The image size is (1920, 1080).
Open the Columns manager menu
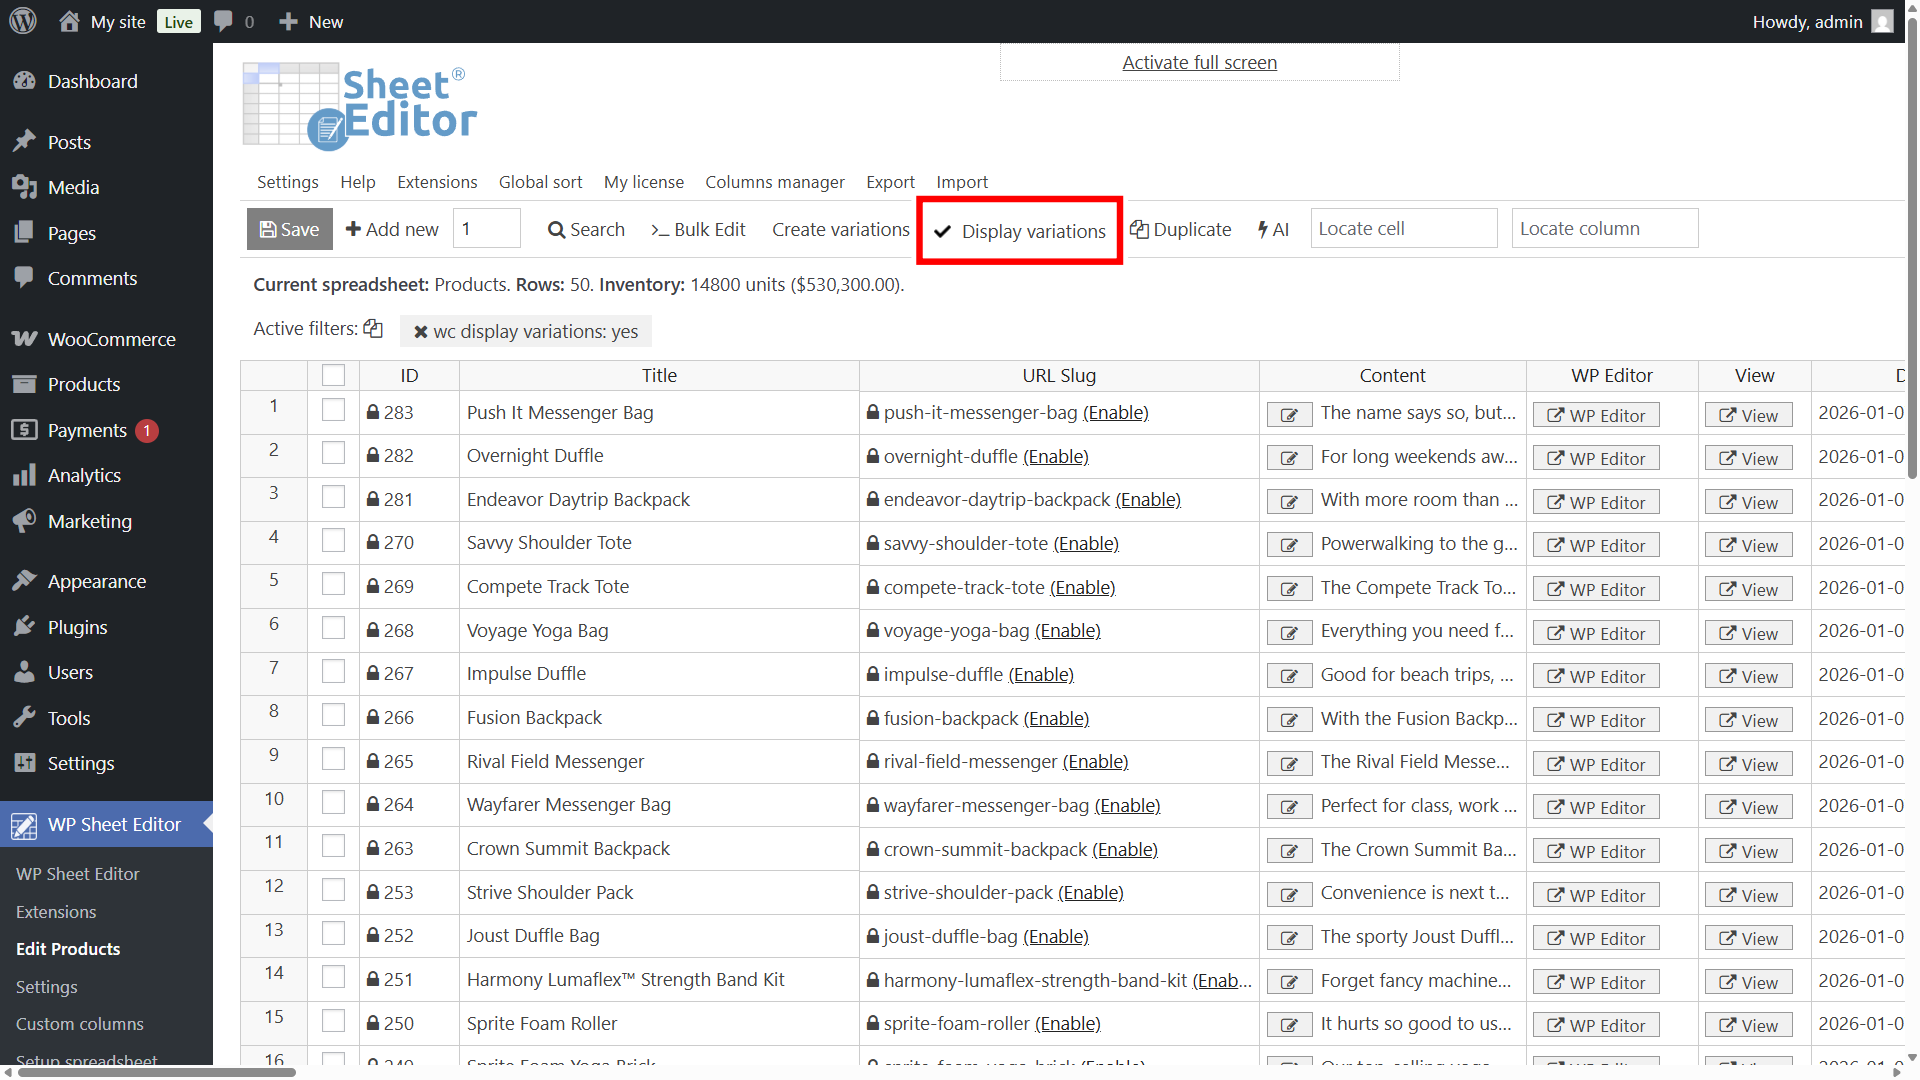(774, 182)
